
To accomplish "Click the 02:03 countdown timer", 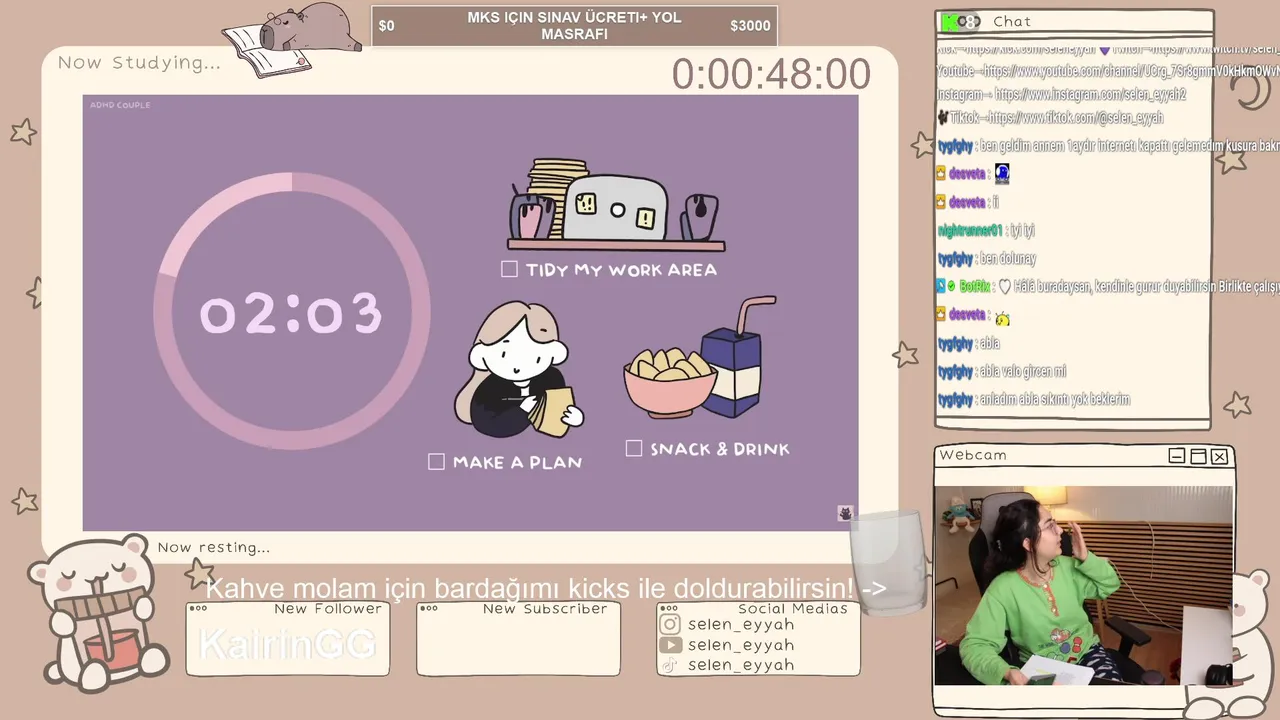I will 291,313.
